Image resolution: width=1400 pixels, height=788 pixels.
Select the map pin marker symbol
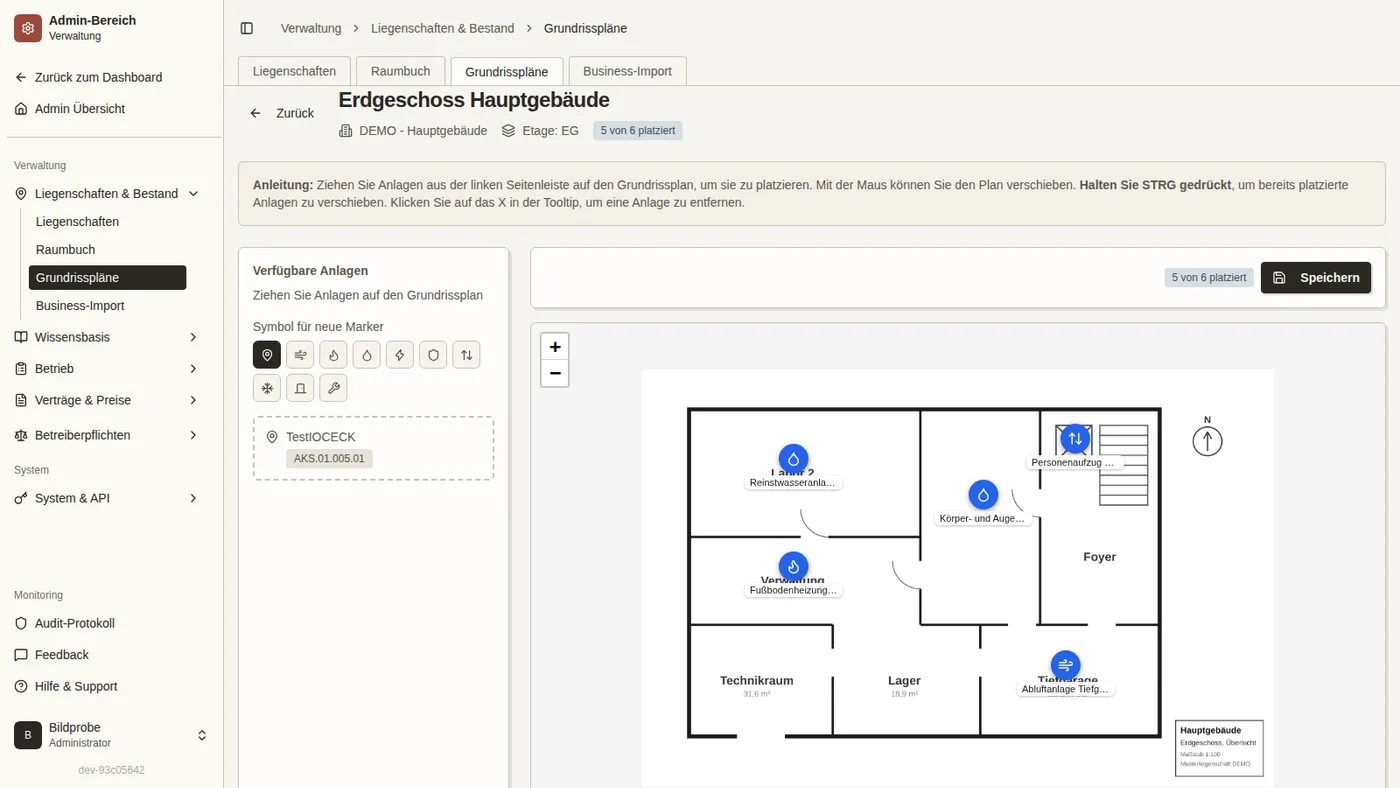(x=267, y=355)
